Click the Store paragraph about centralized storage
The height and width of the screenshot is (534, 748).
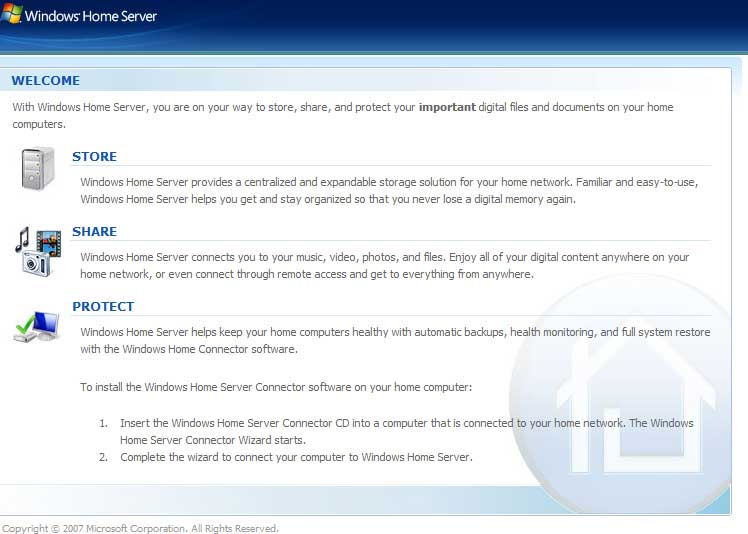point(389,190)
